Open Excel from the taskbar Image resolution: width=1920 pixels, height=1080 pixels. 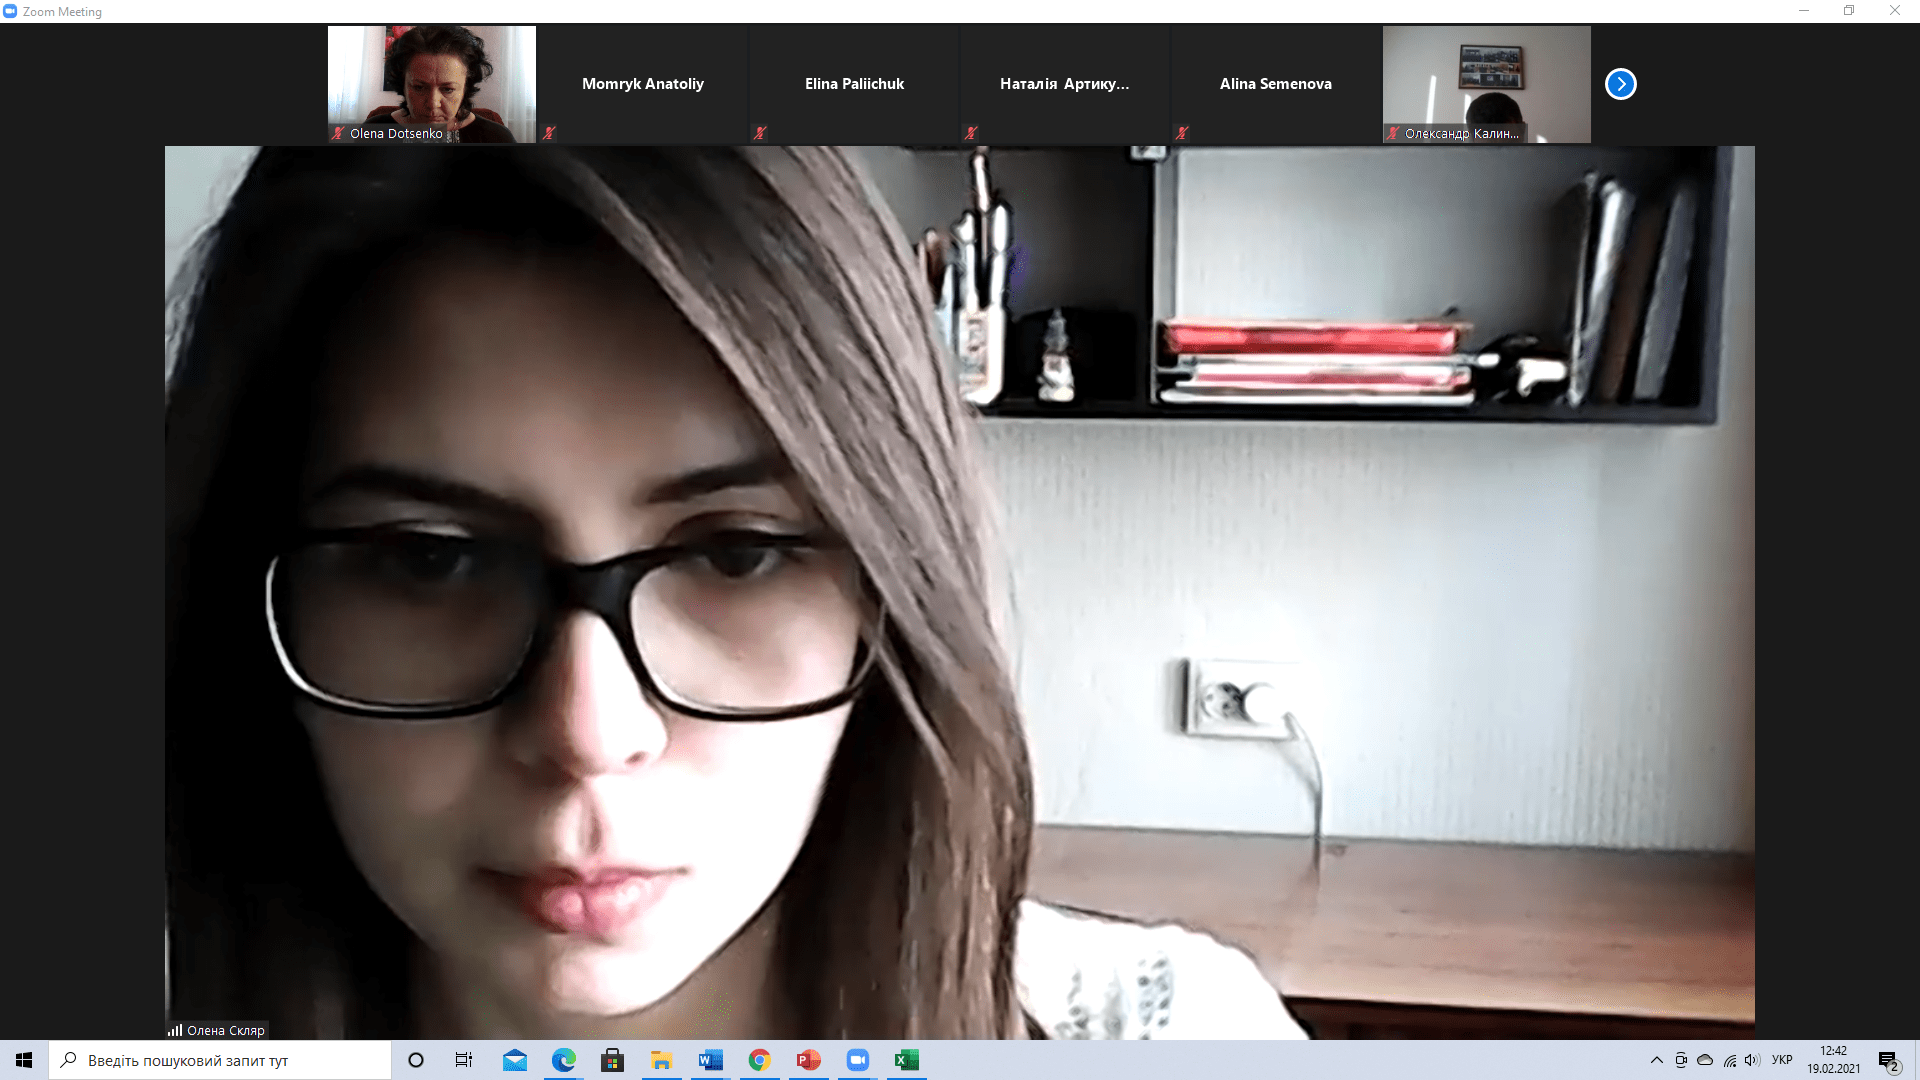(x=906, y=1060)
